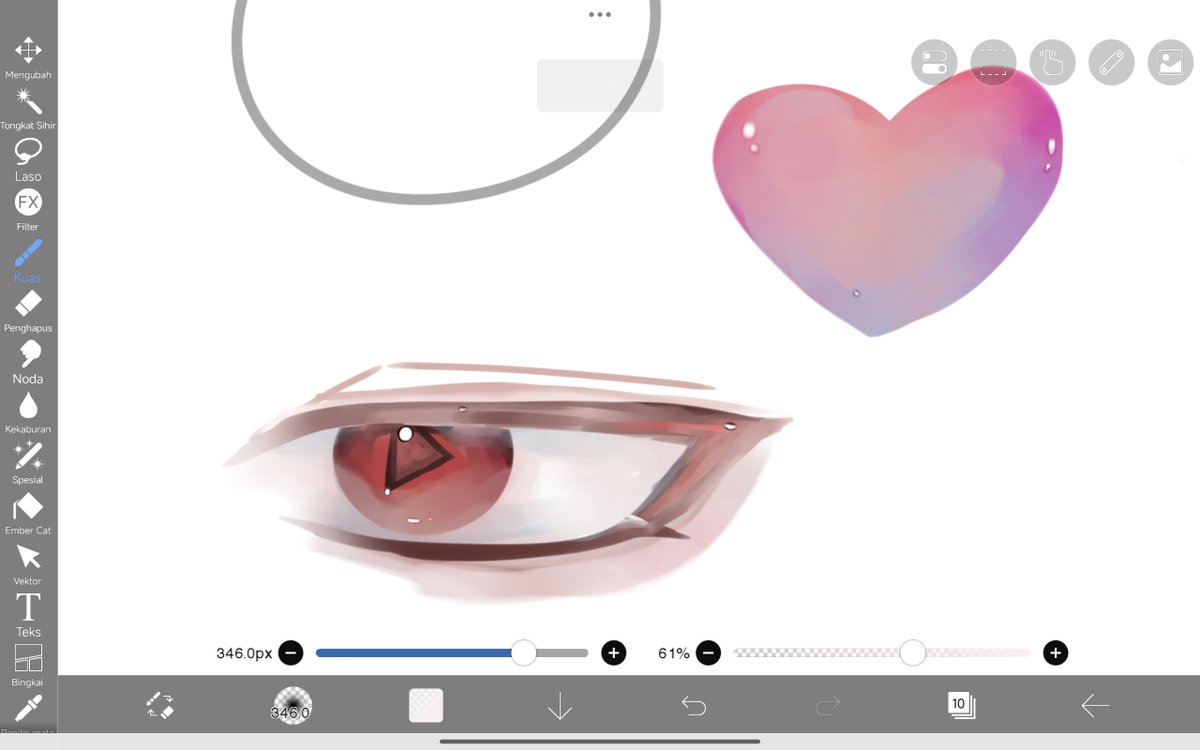Image resolution: width=1200 pixels, height=750 pixels.
Task: Undo the last stroke
Action: pos(694,707)
